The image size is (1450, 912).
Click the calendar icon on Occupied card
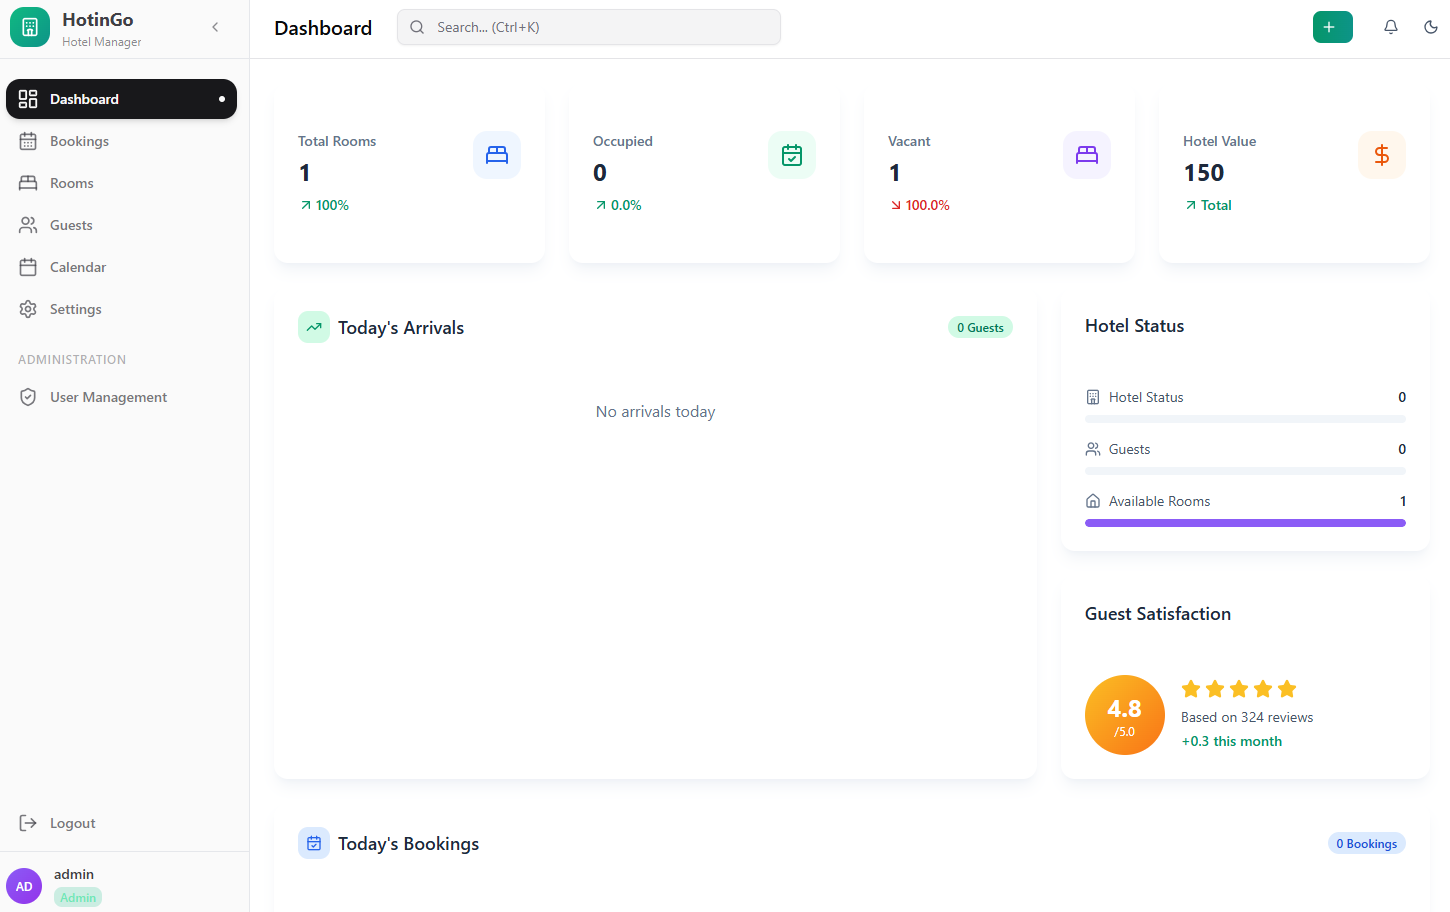coord(791,155)
